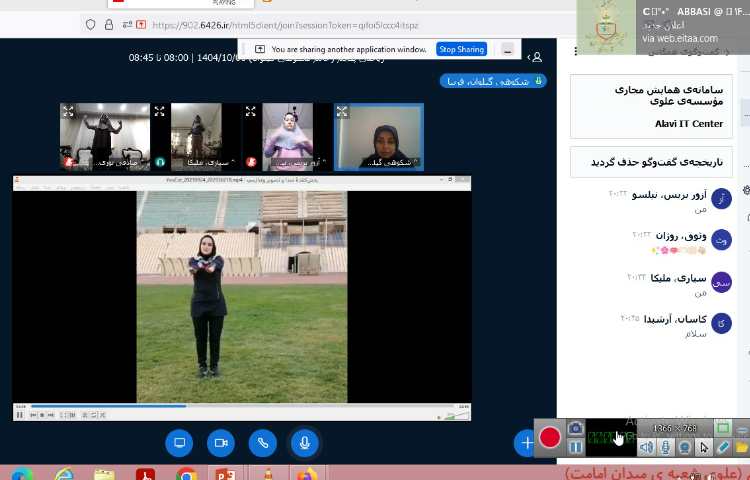Image resolution: width=750 pixels, height=480 pixels.
Task: Click the 1366 × 768 resolution label
Action: (674, 428)
